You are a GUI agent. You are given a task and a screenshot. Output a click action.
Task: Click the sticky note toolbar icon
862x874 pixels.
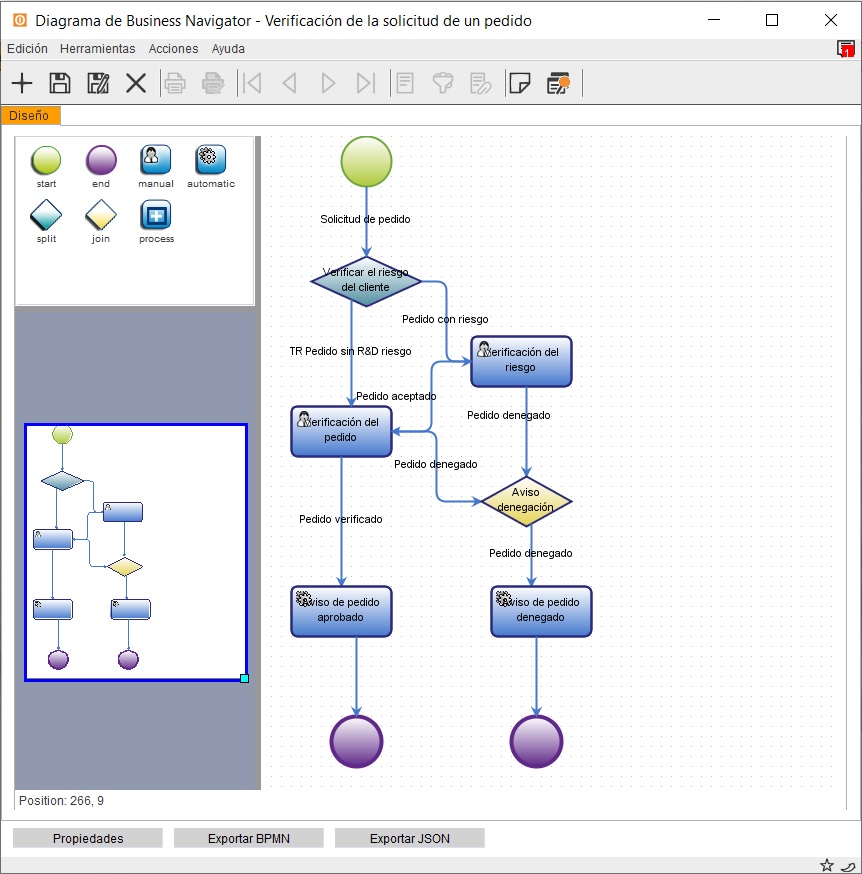tap(519, 84)
